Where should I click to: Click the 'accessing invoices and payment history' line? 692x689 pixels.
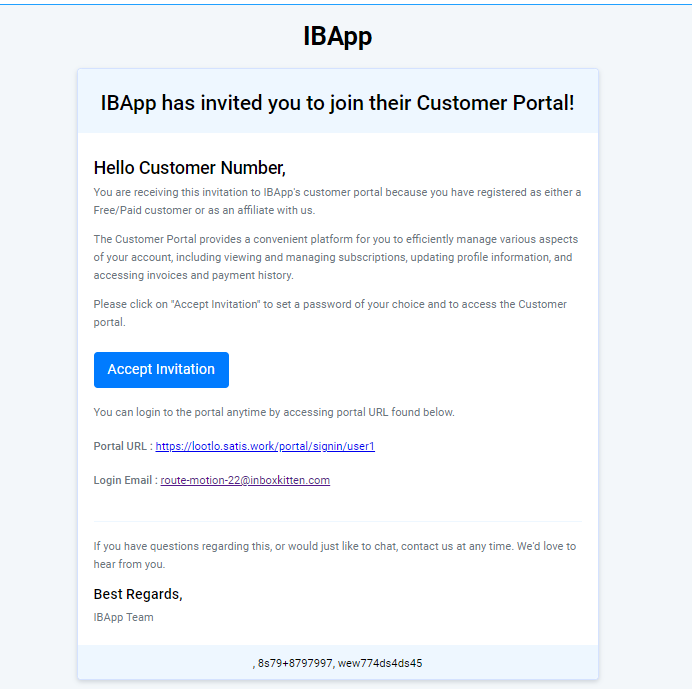click(193, 275)
